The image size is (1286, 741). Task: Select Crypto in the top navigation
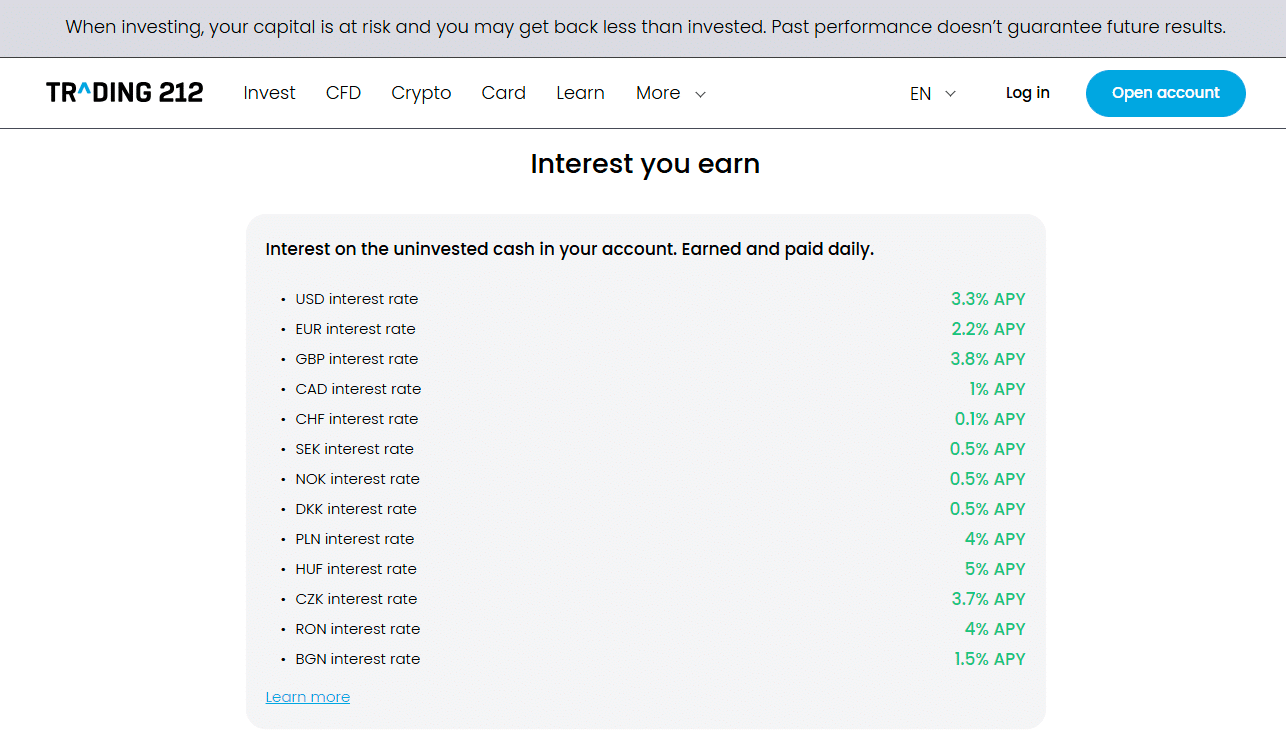coord(421,93)
